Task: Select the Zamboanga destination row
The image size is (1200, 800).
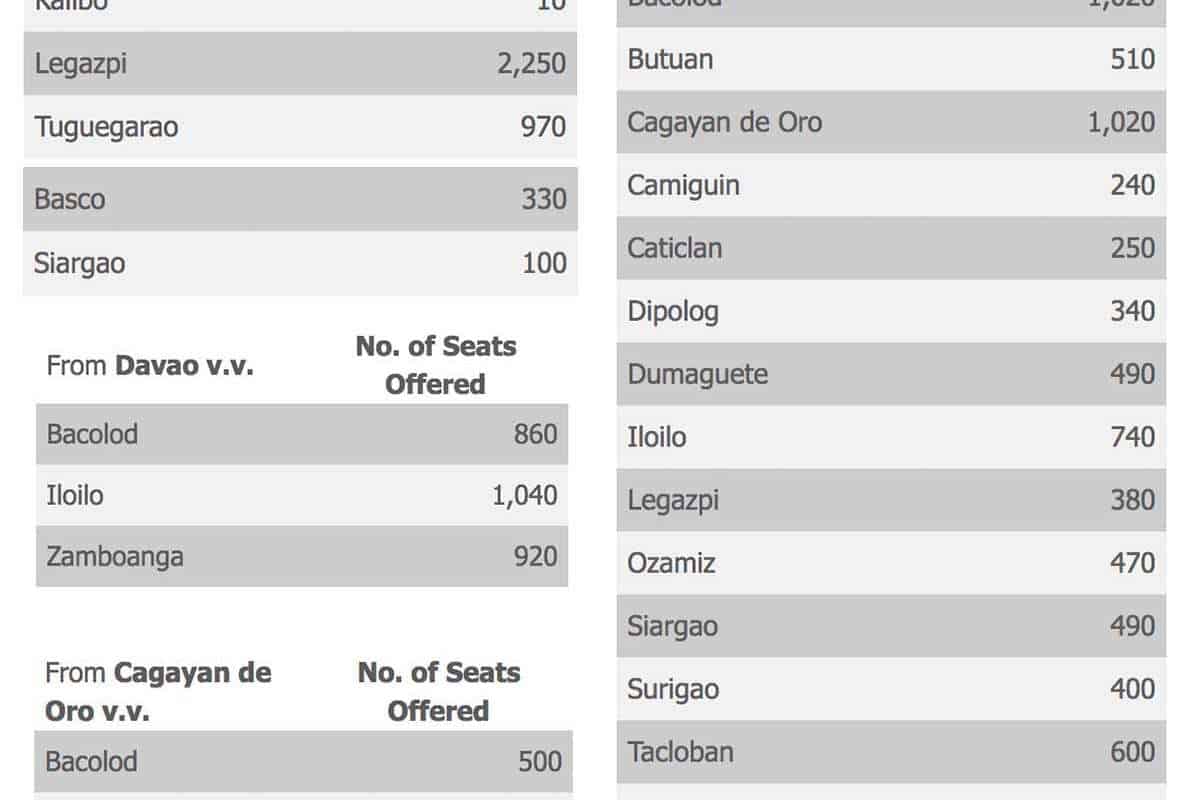Action: [301, 556]
